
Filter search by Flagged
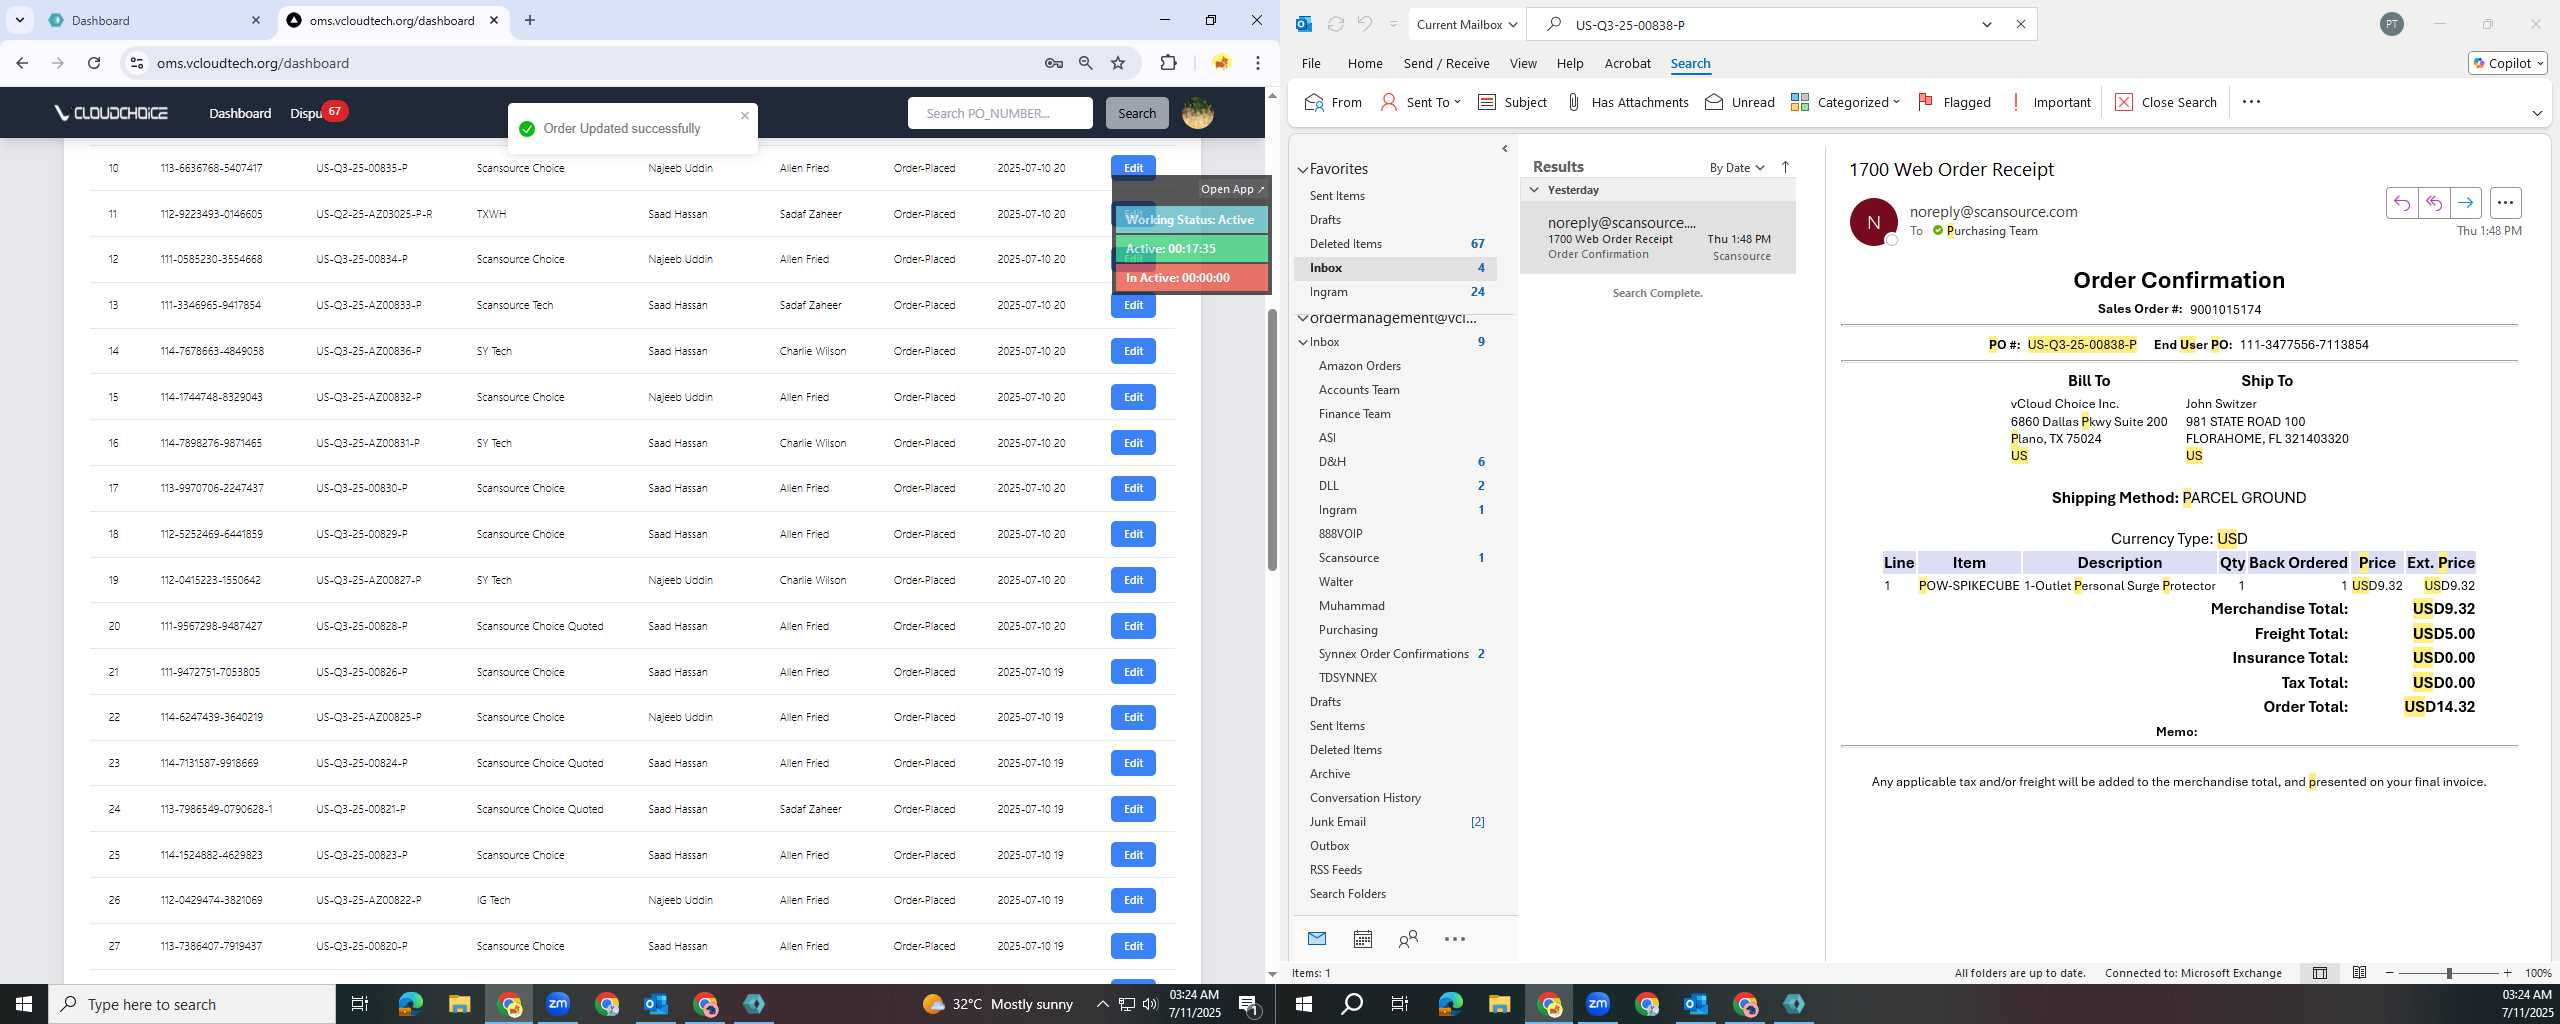click(1954, 102)
